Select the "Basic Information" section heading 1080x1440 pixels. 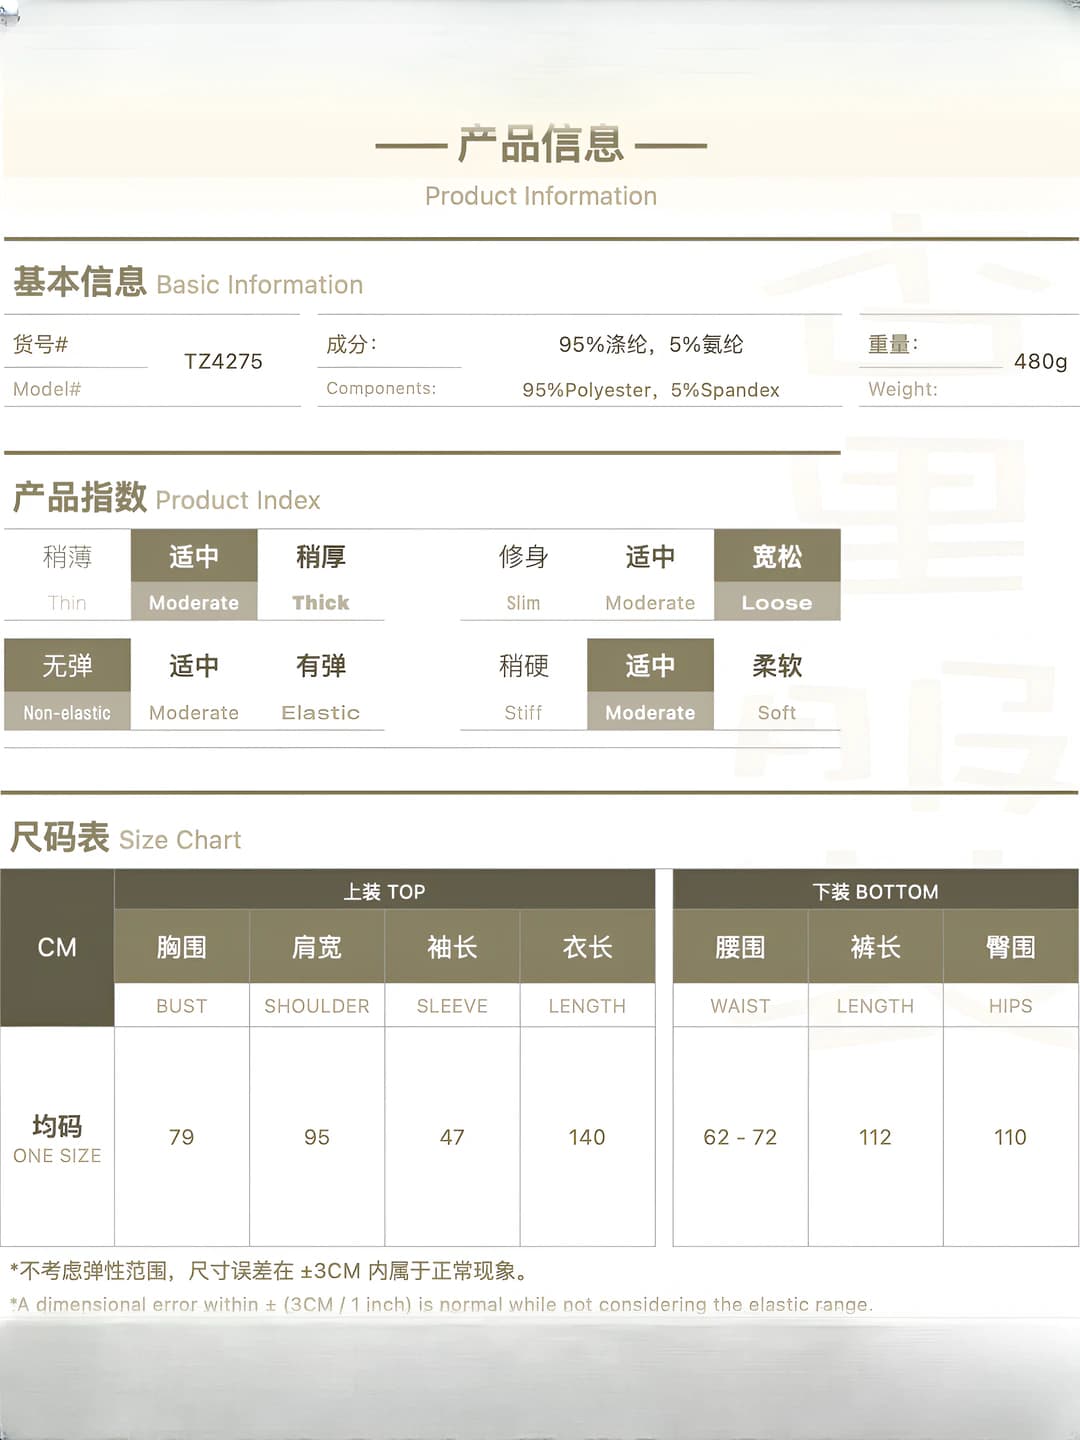coord(260,285)
